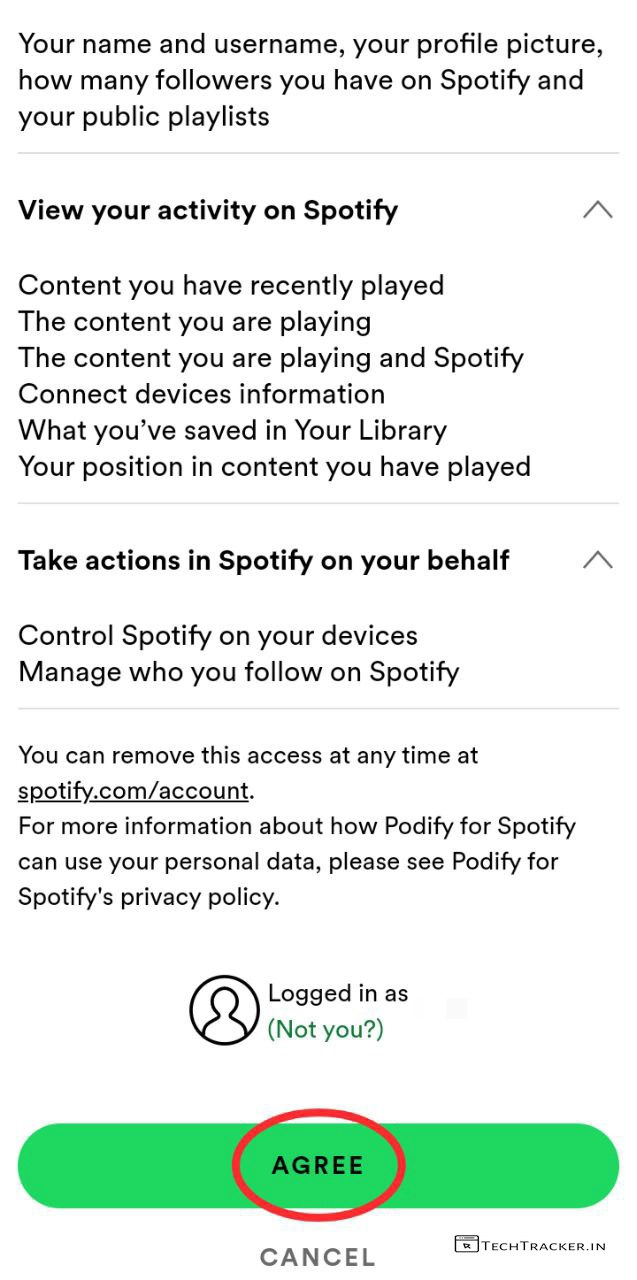637x1280 pixels.
Task: Open the spotify.com/account link
Action: [x=133, y=790]
